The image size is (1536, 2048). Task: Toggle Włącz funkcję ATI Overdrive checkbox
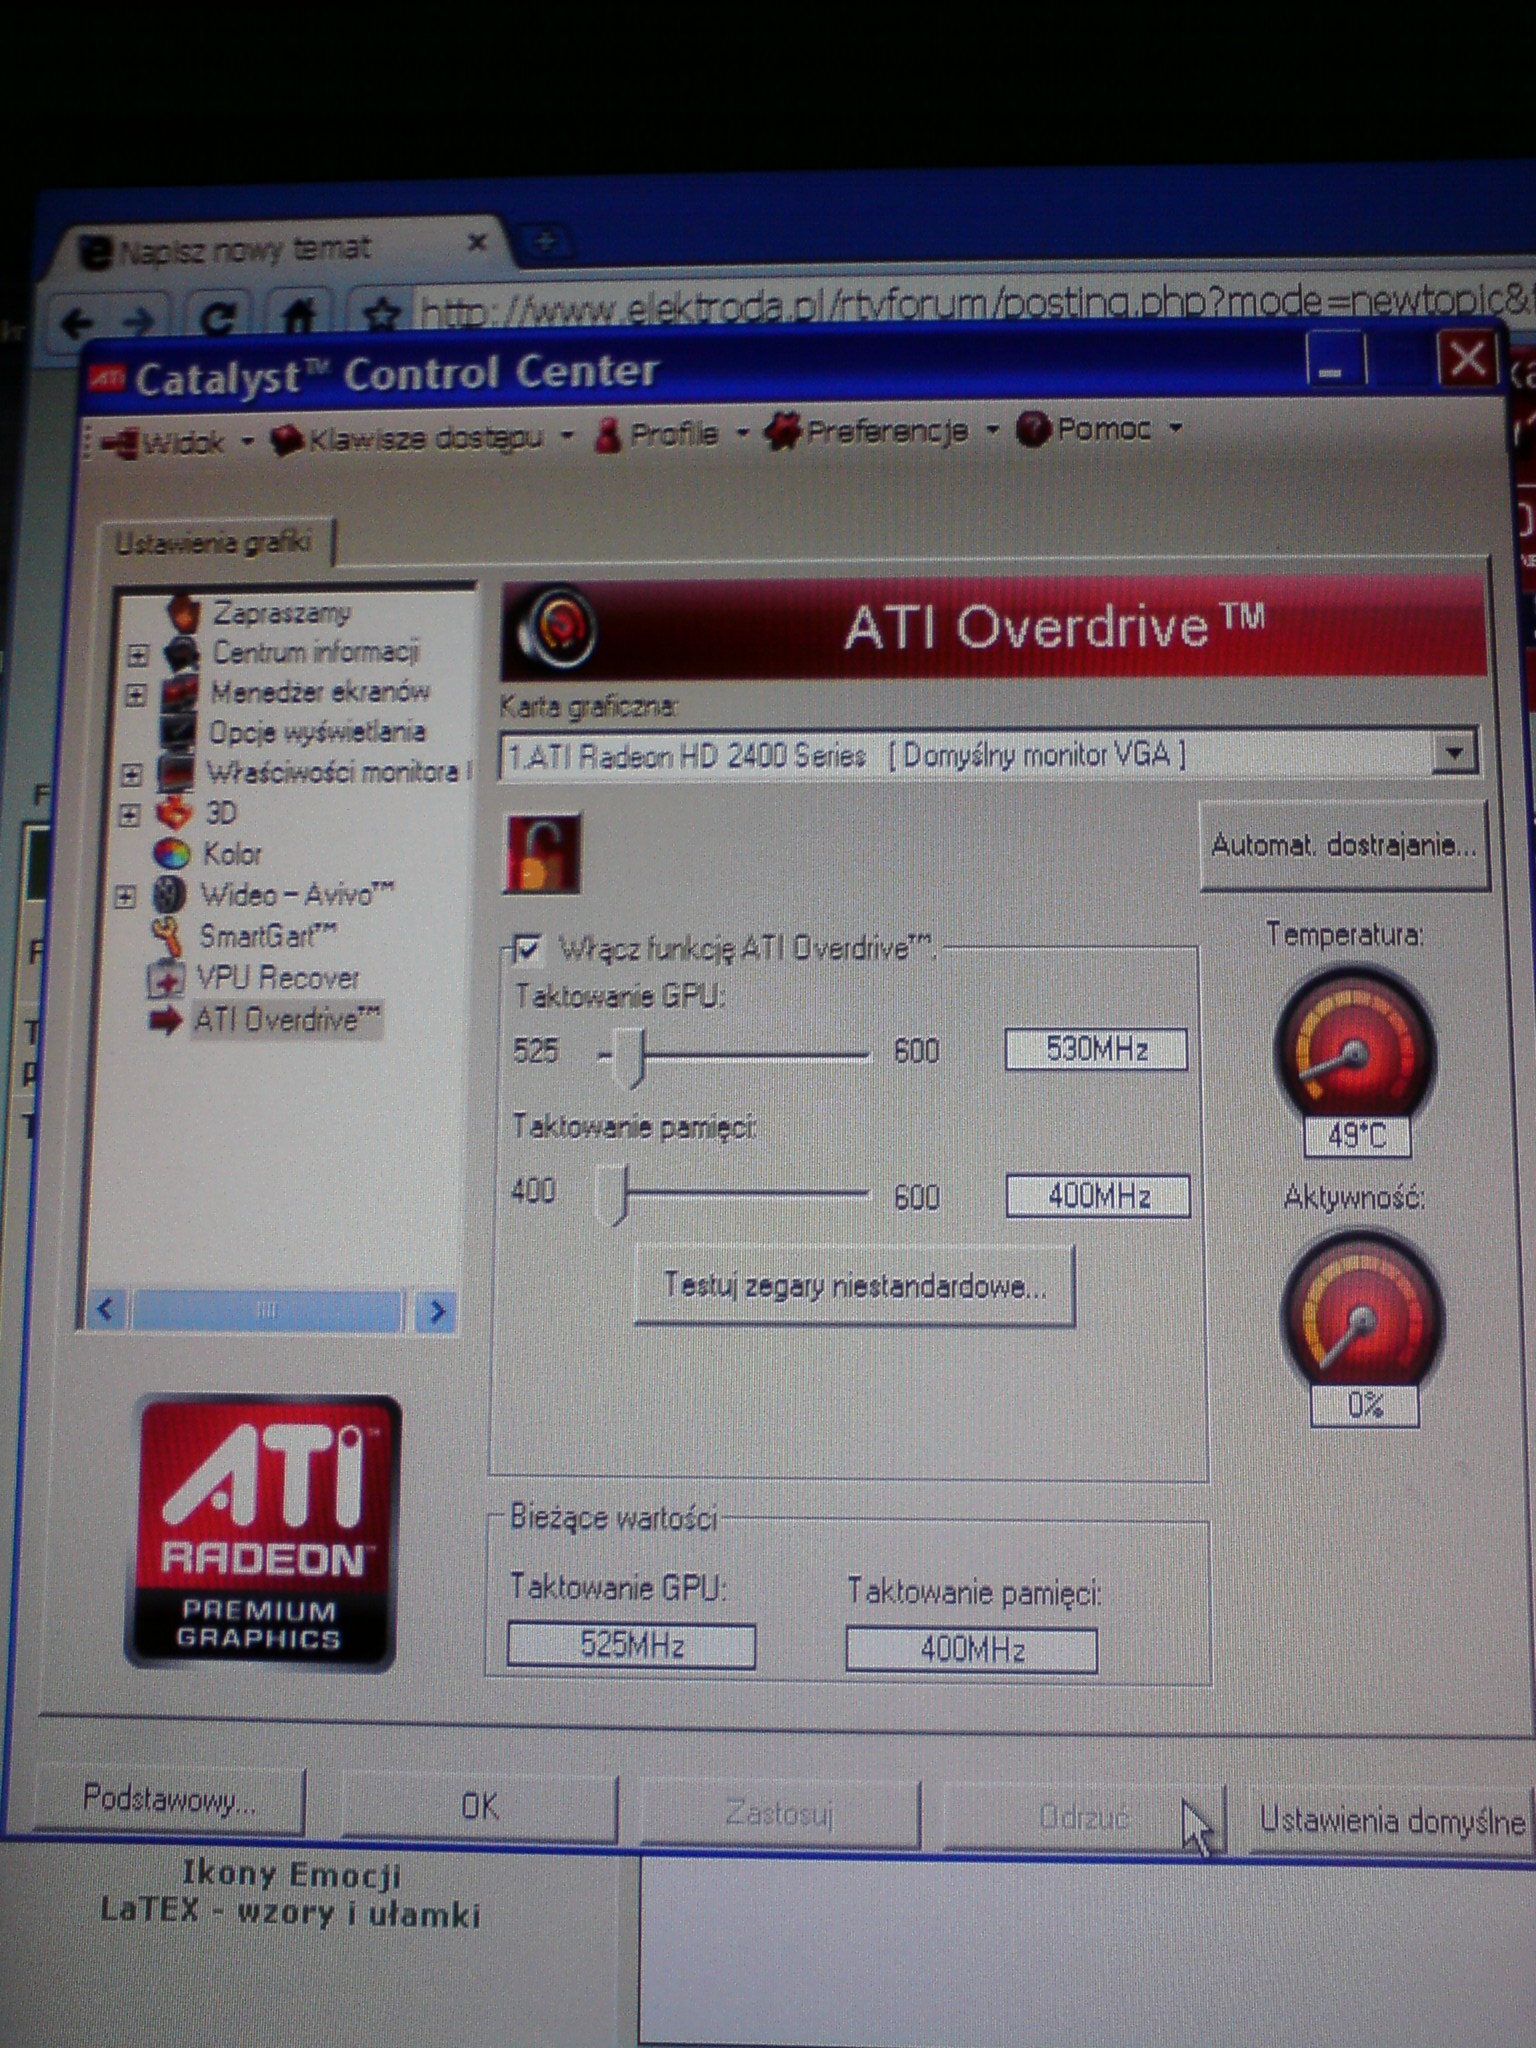point(528,948)
